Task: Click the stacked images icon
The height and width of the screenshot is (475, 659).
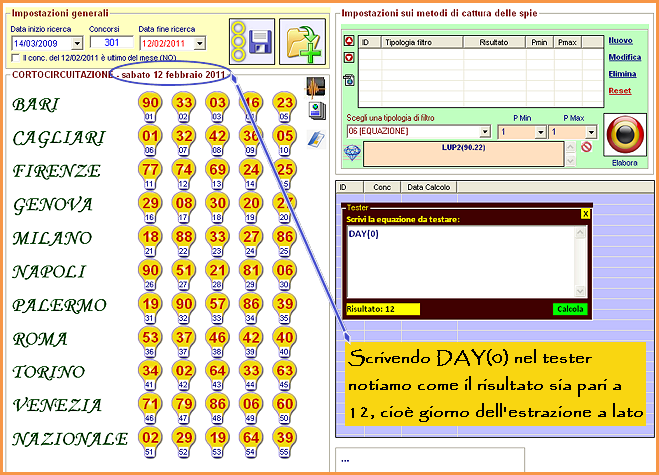Action: pyautogui.click(x=317, y=111)
